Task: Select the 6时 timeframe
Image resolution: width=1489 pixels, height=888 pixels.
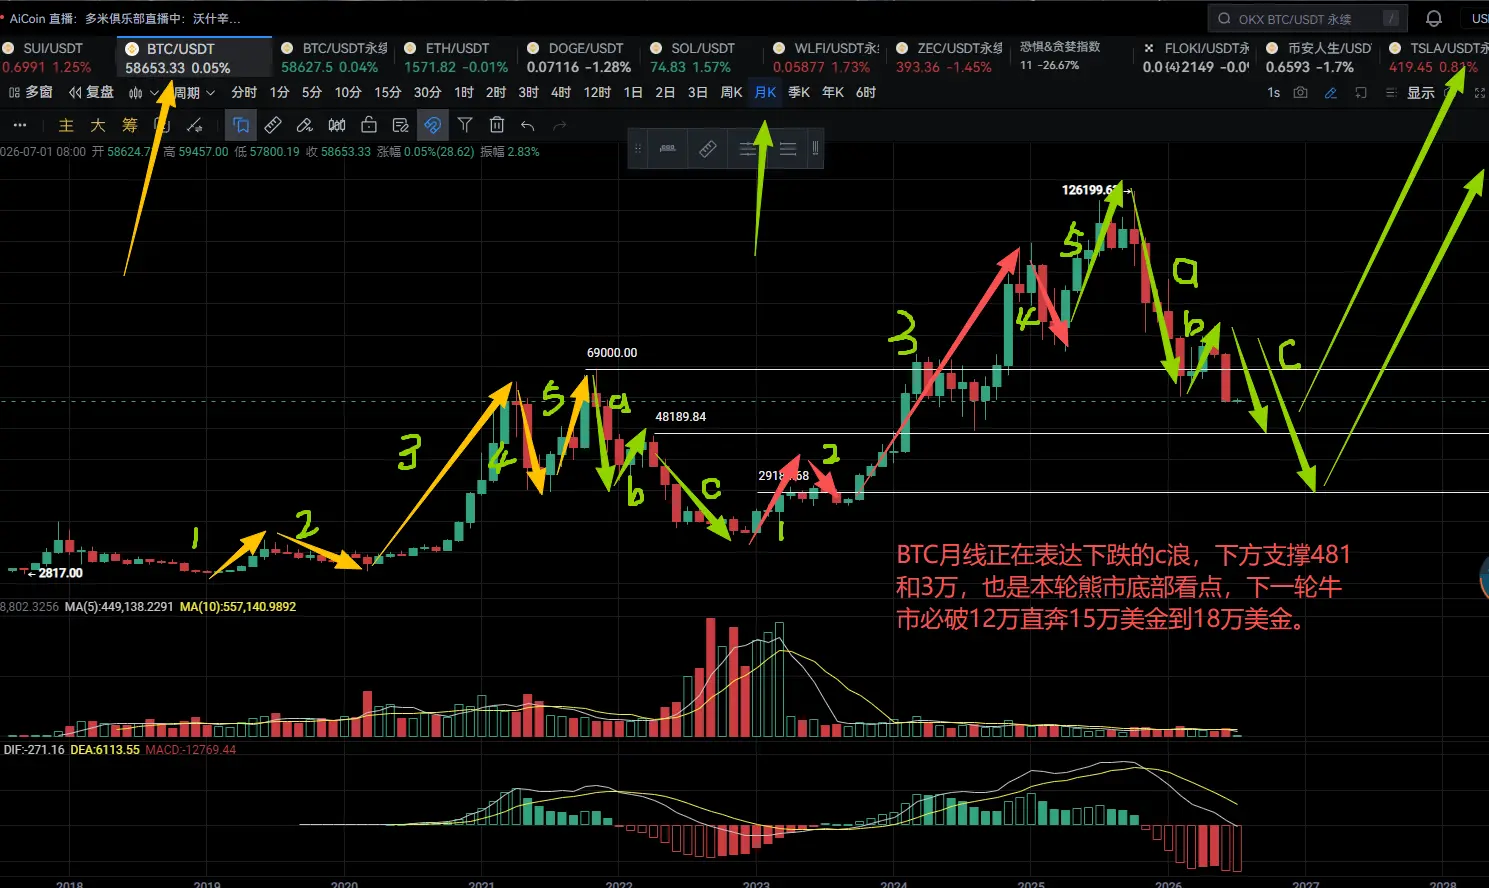Action: pyautogui.click(x=866, y=92)
